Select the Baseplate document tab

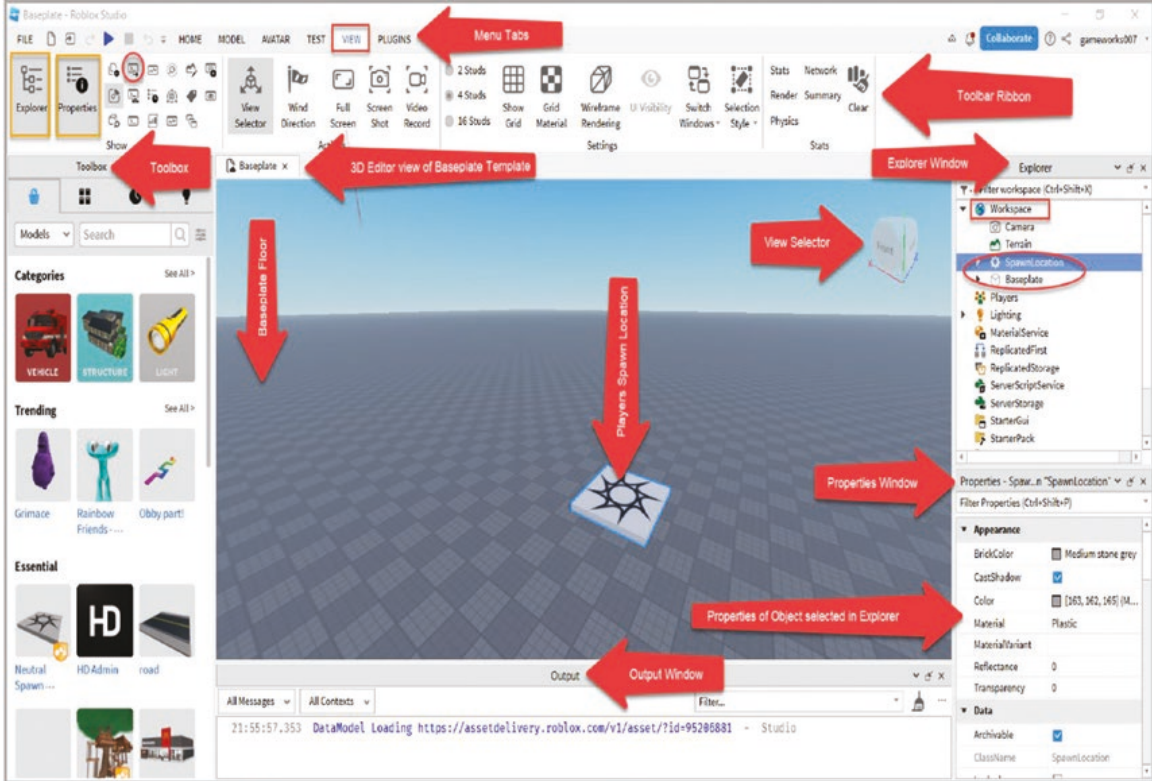point(258,166)
